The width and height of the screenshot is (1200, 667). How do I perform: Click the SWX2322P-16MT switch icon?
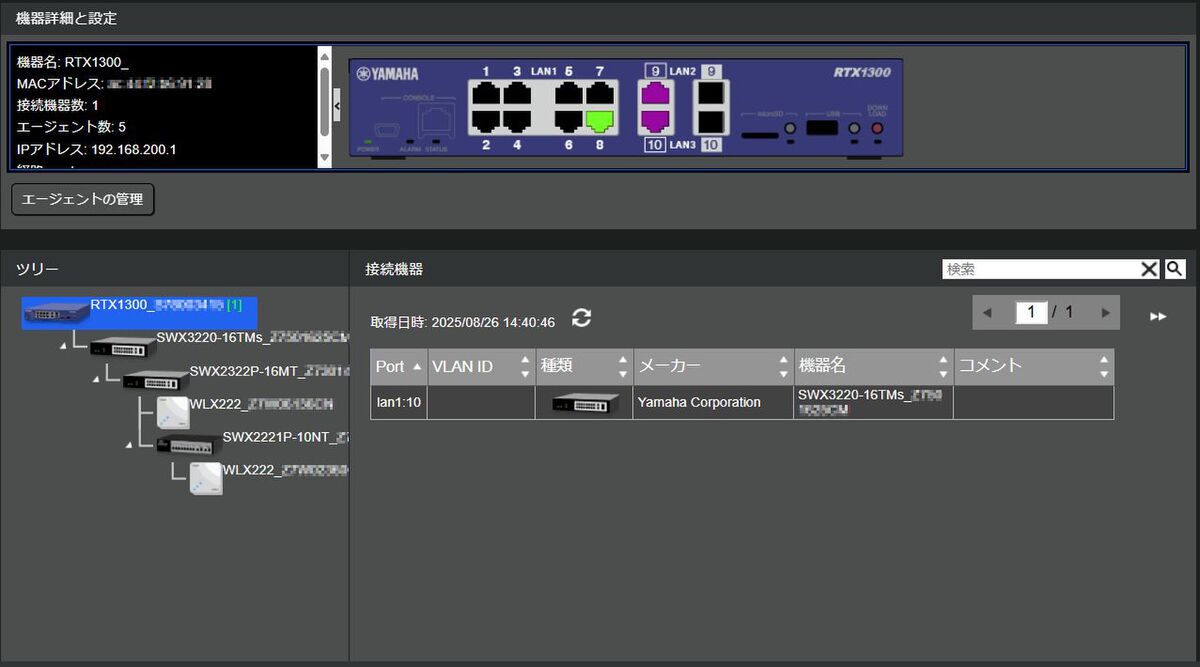click(155, 379)
